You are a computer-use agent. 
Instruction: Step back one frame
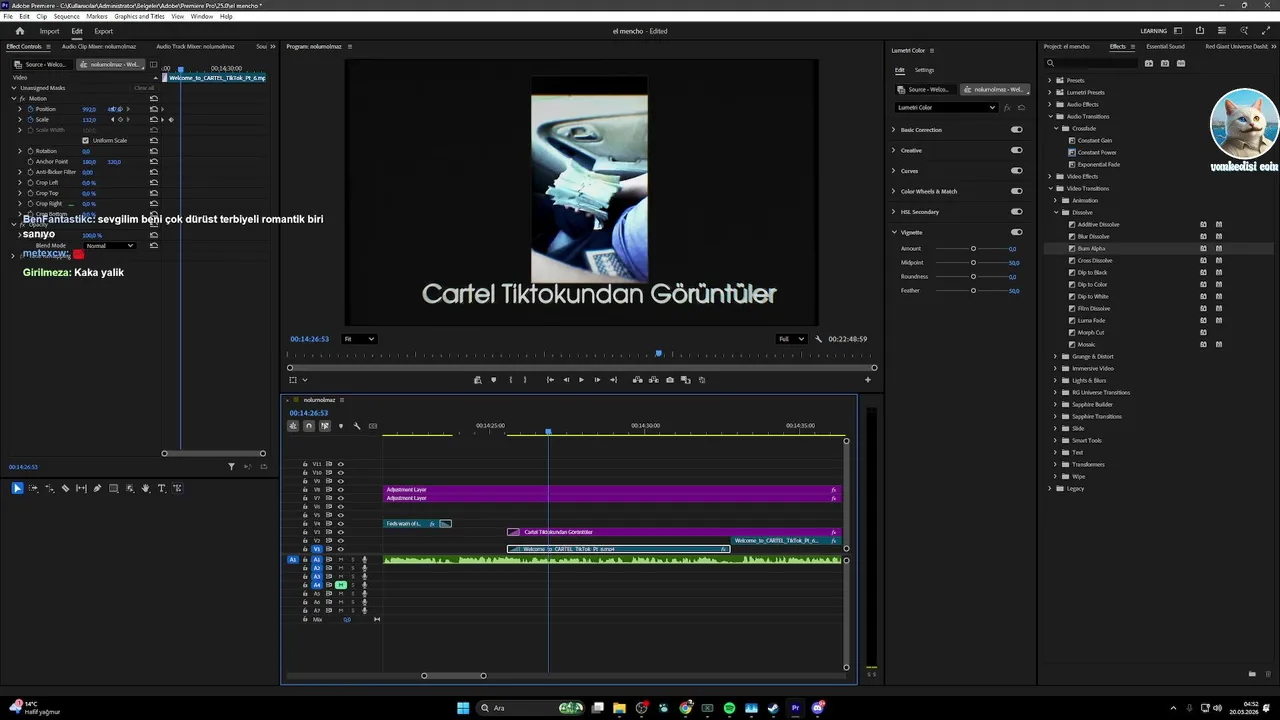566,380
